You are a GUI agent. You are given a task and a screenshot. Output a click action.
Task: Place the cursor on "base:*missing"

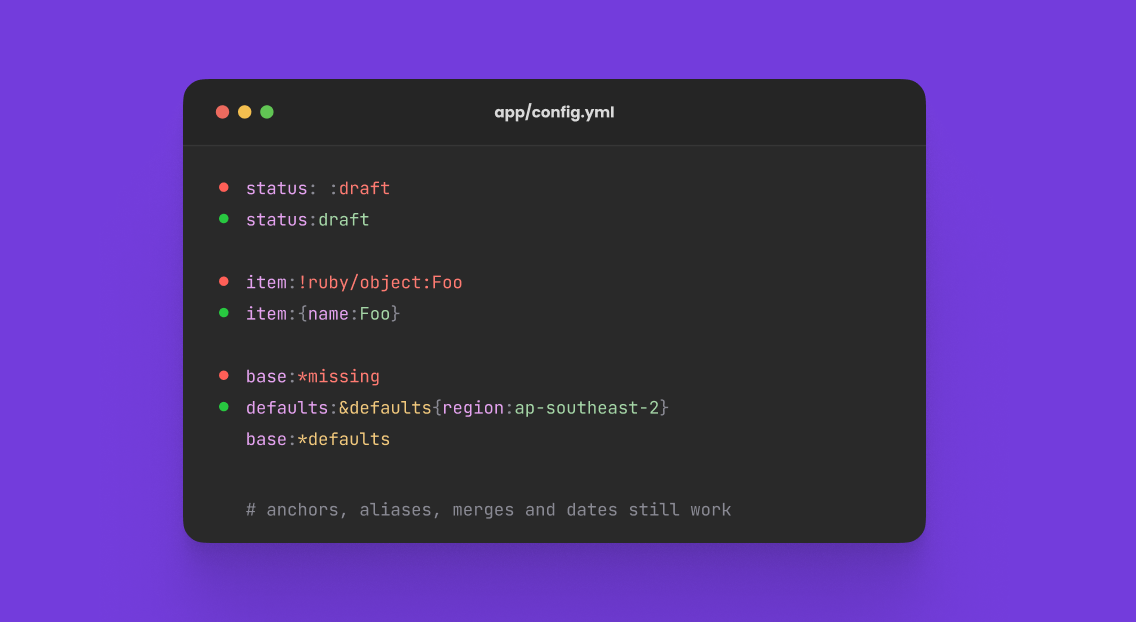313,377
